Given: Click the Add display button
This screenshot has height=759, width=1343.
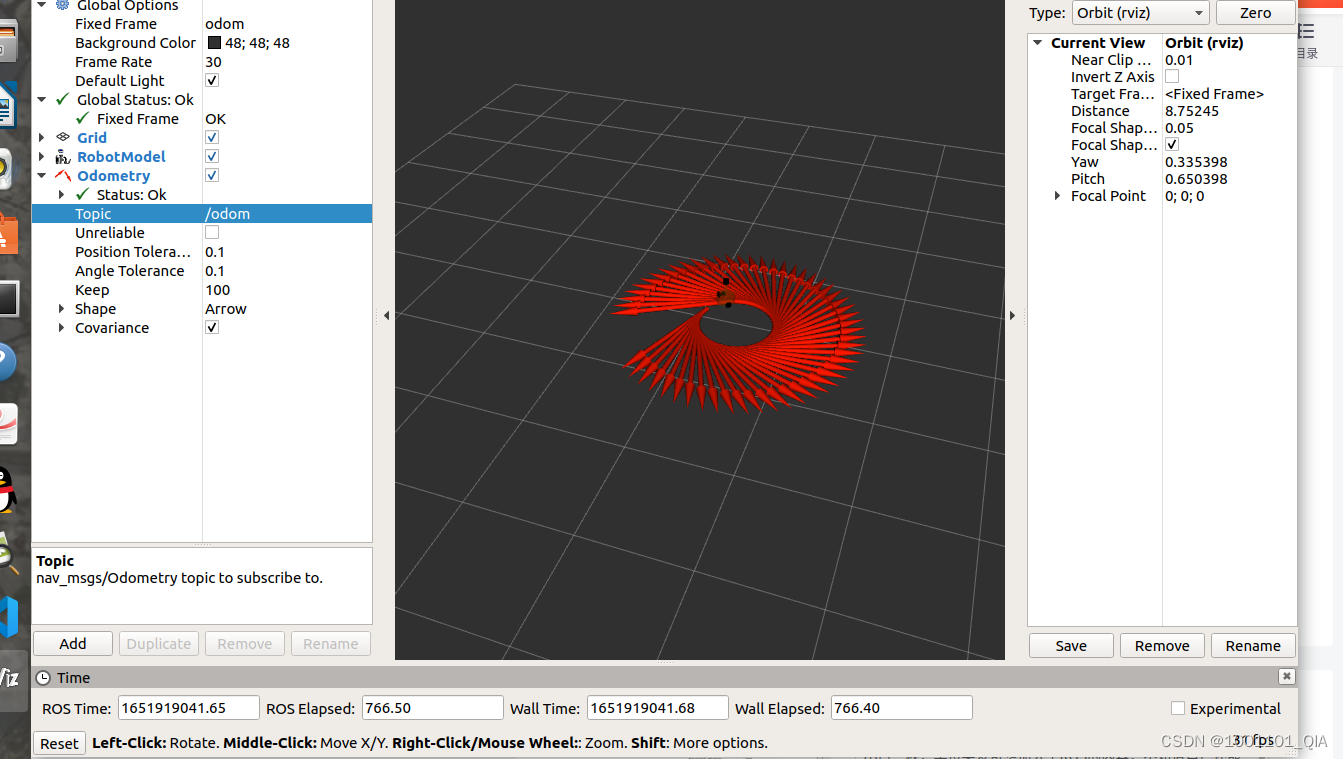Looking at the screenshot, I should click(x=73, y=643).
